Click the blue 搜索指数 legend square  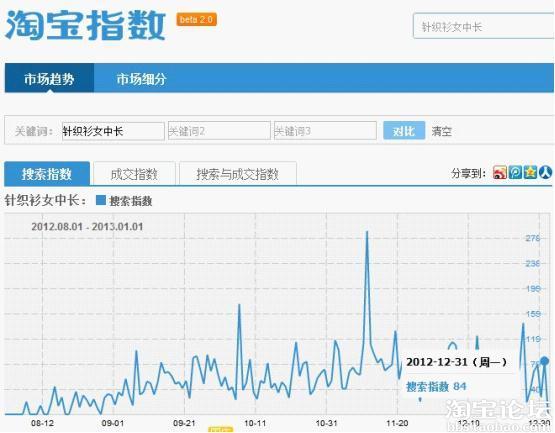(101, 200)
